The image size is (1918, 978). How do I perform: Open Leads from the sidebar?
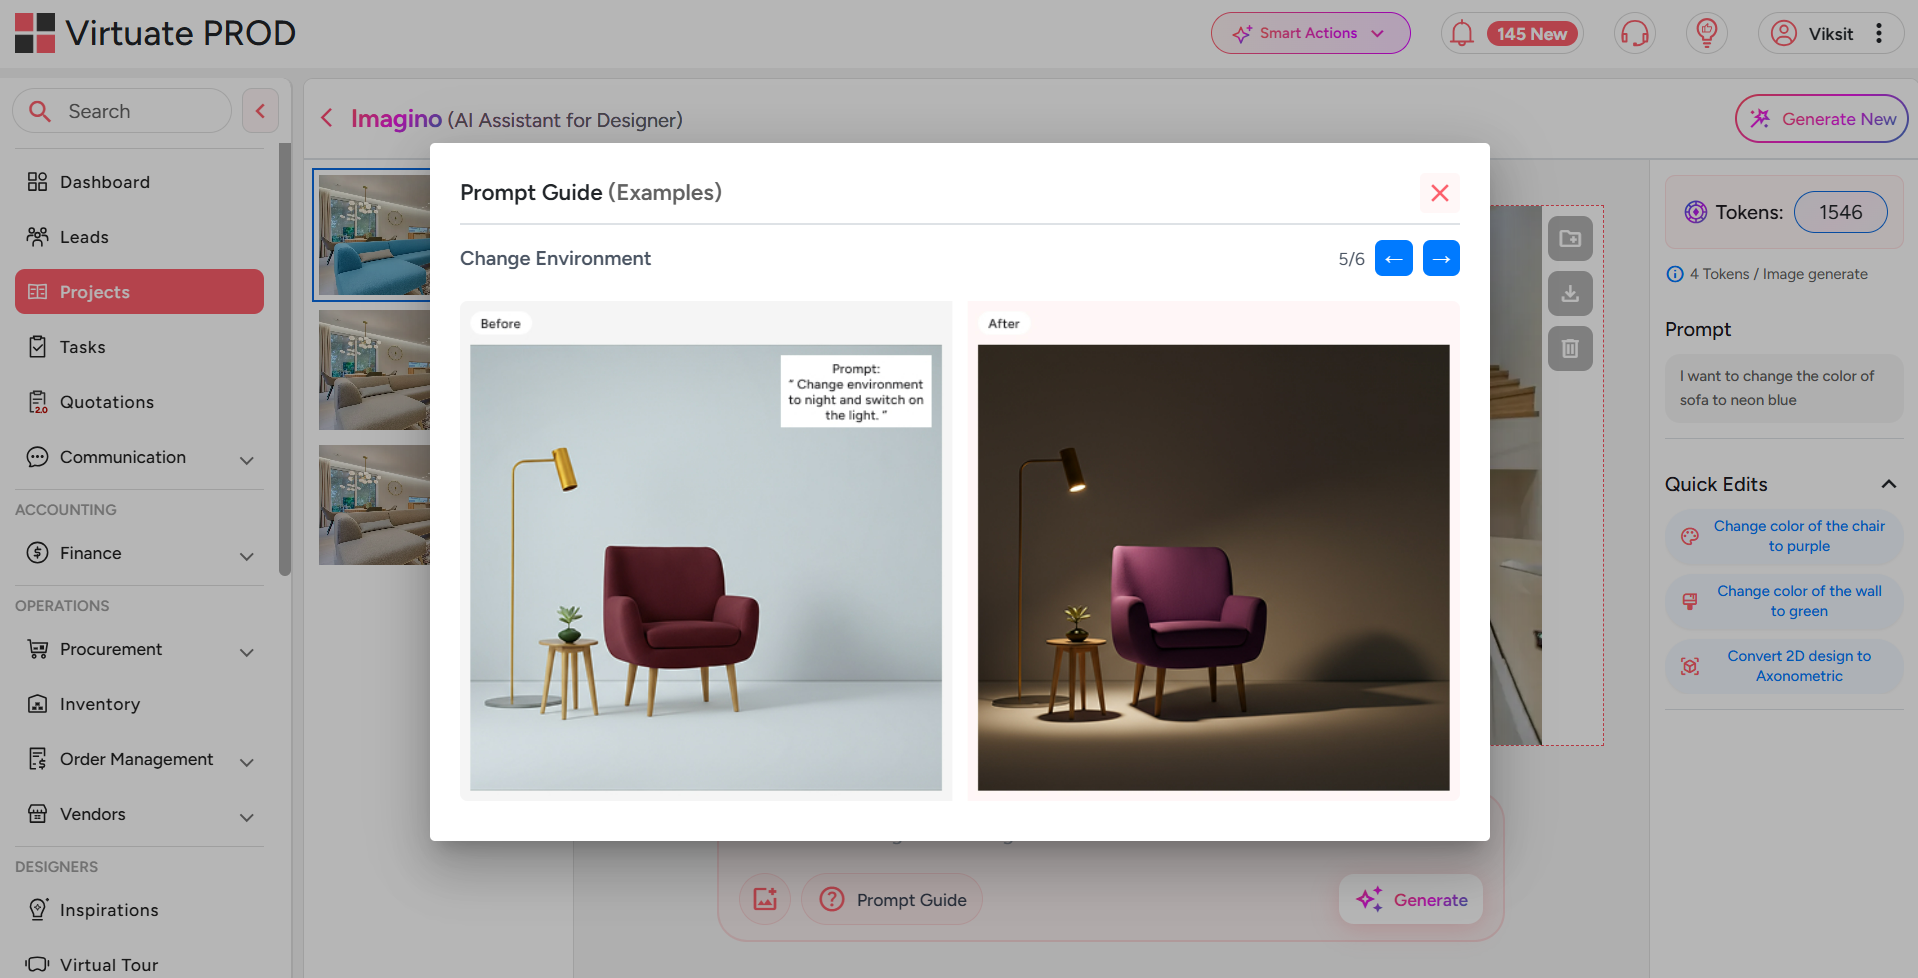[x=83, y=236]
